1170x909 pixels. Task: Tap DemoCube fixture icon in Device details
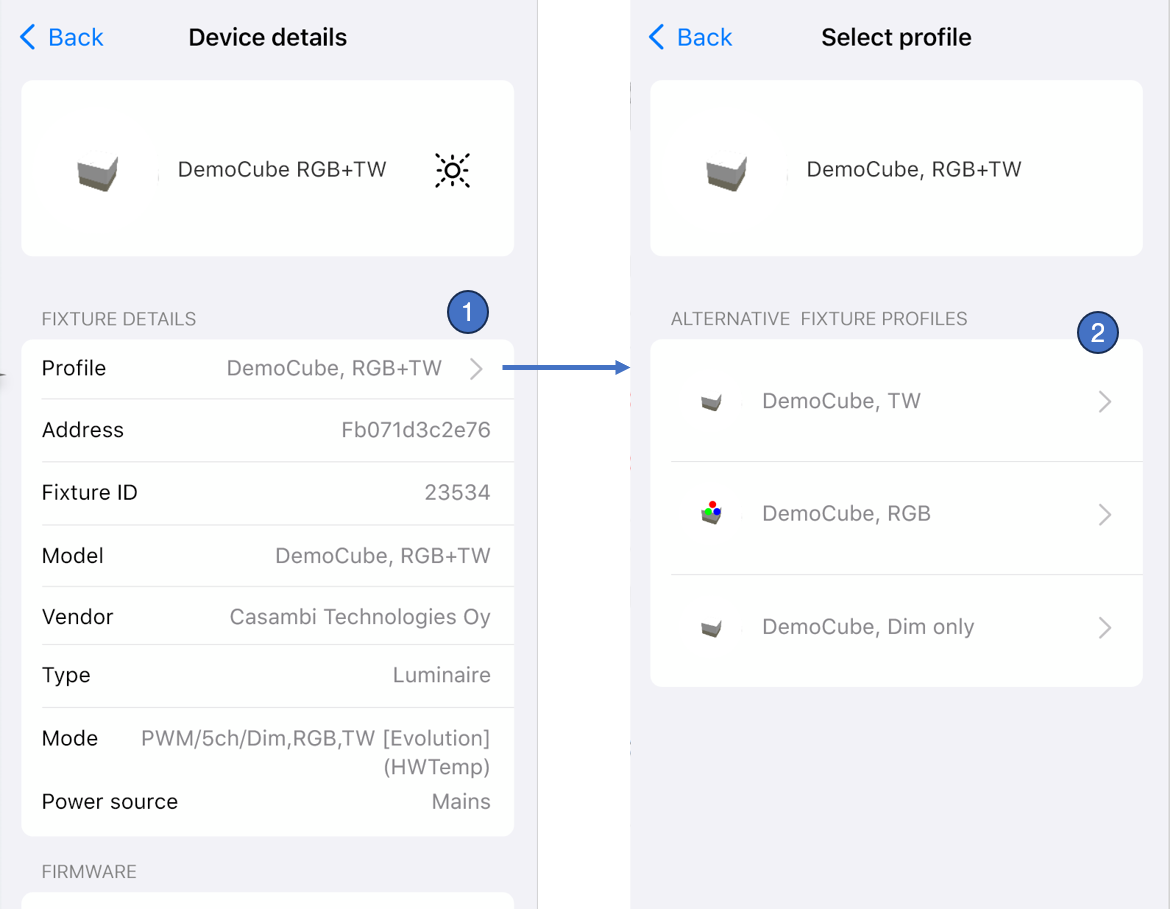click(x=98, y=173)
